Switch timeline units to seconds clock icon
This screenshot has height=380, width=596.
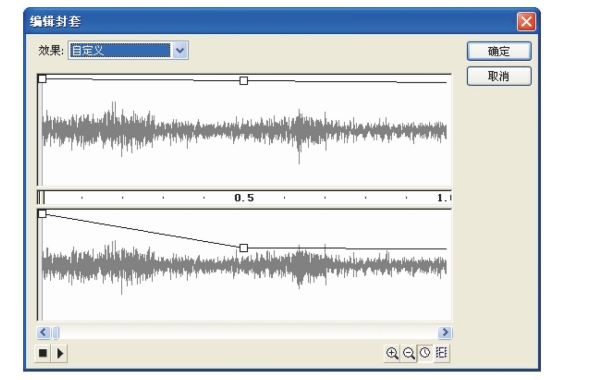pyautogui.click(x=425, y=353)
